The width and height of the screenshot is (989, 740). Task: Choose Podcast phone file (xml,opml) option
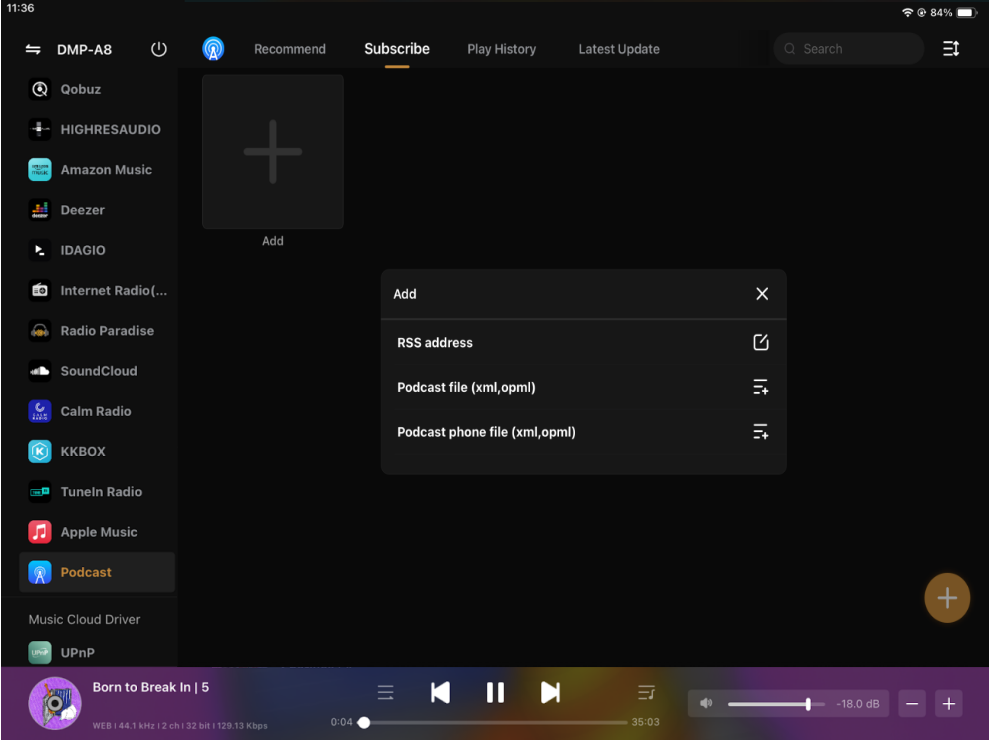coord(583,432)
